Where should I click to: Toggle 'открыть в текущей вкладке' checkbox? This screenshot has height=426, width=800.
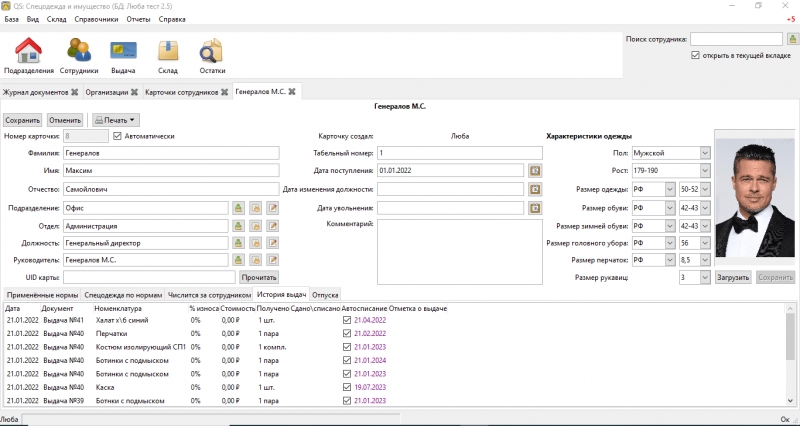coord(696,56)
